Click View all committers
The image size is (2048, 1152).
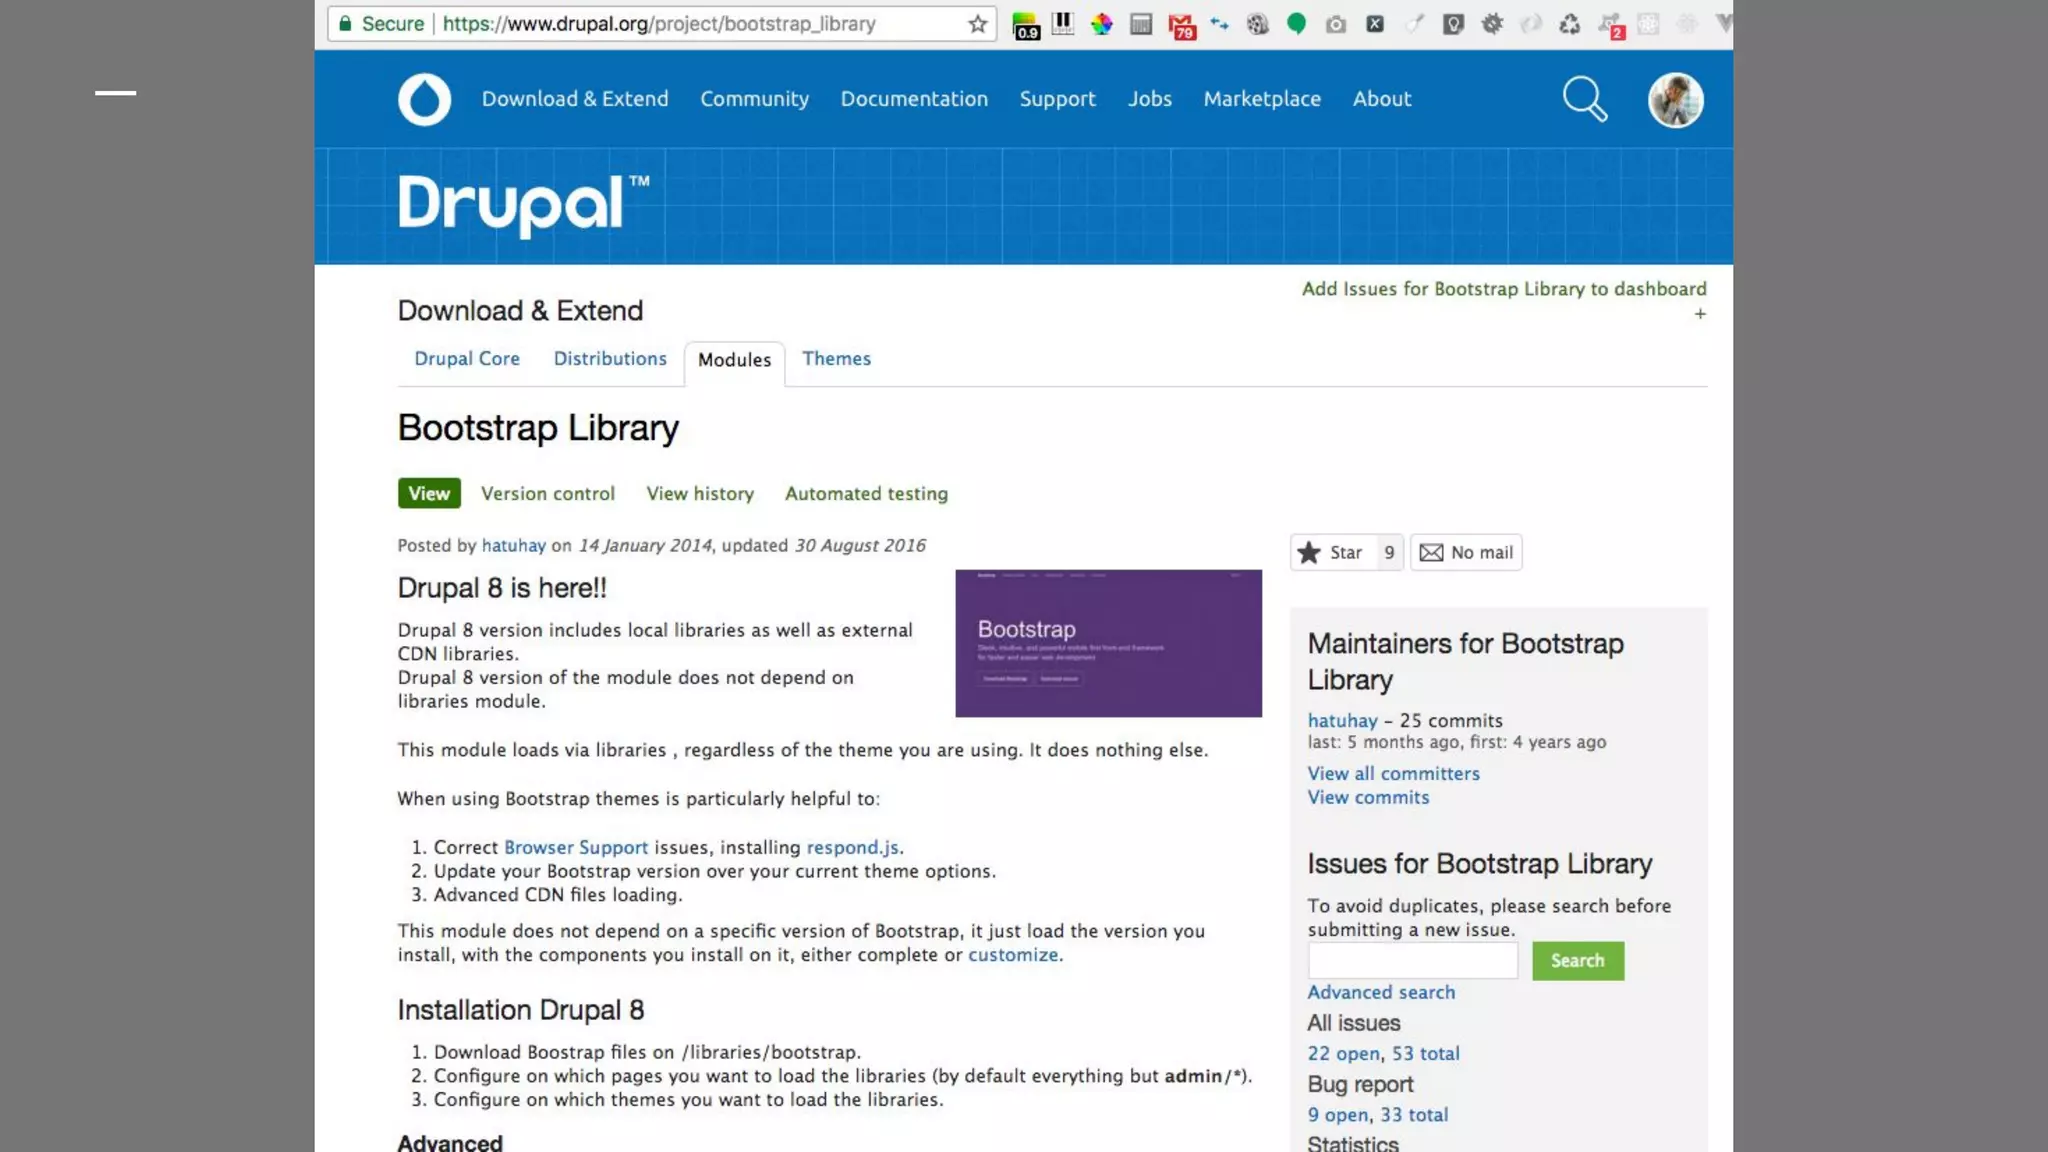pos(1393,773)
